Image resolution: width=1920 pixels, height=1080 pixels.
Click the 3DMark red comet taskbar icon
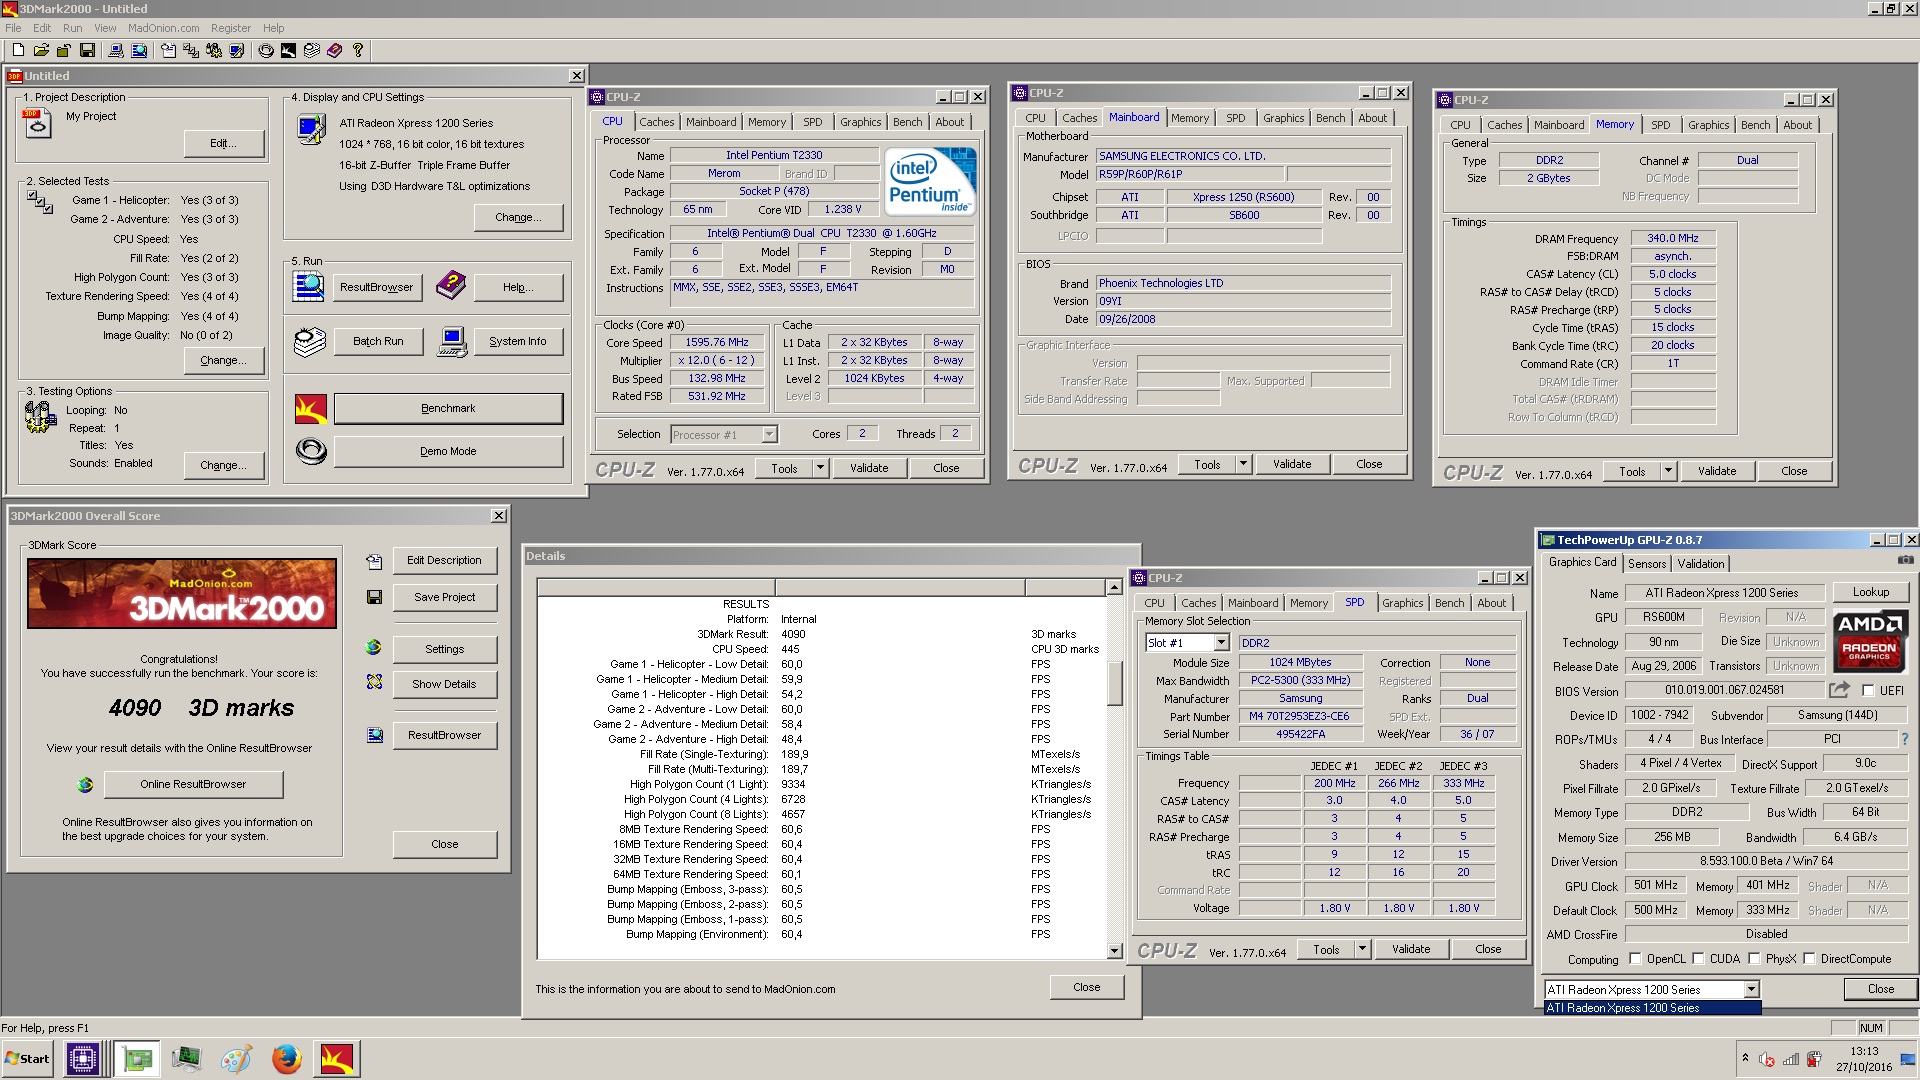tap(336, 1058)
